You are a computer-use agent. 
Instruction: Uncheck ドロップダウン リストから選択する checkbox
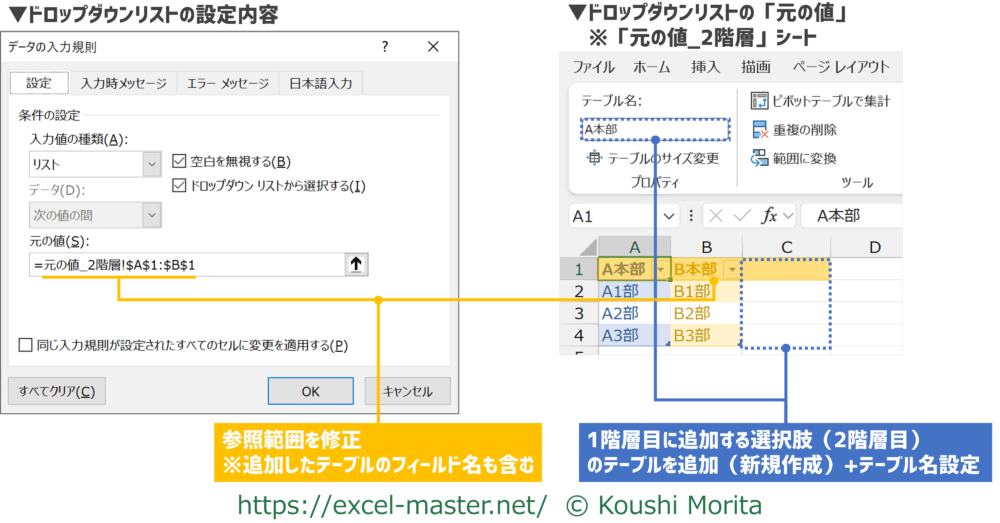coord(180,185)
